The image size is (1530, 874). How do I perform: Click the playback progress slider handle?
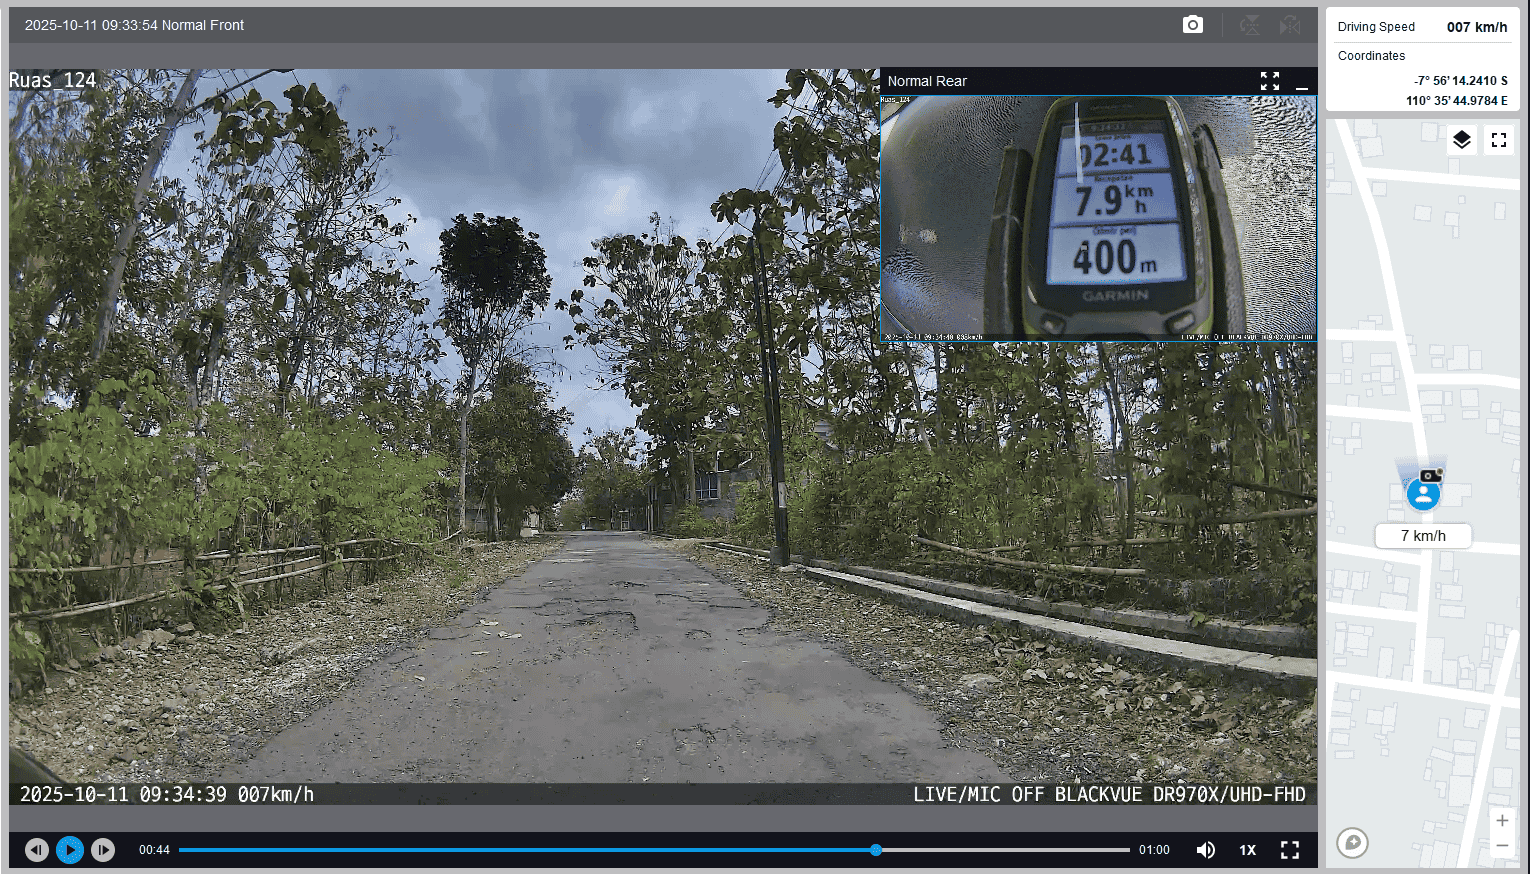876,850
